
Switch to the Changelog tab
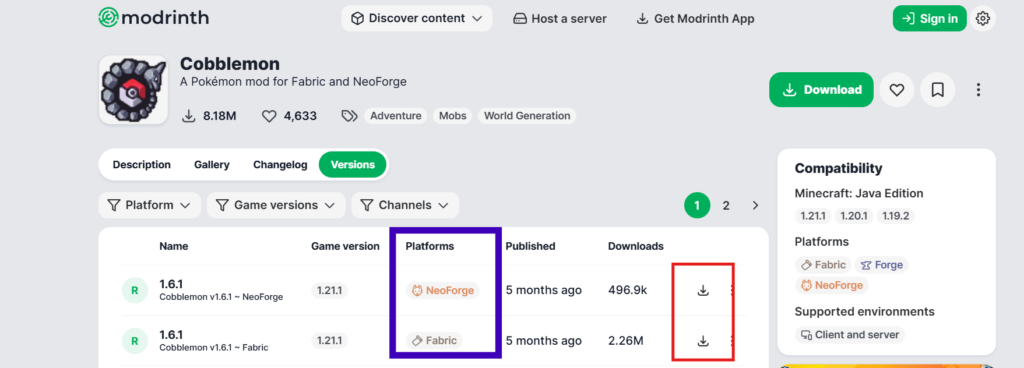(280, 164)
